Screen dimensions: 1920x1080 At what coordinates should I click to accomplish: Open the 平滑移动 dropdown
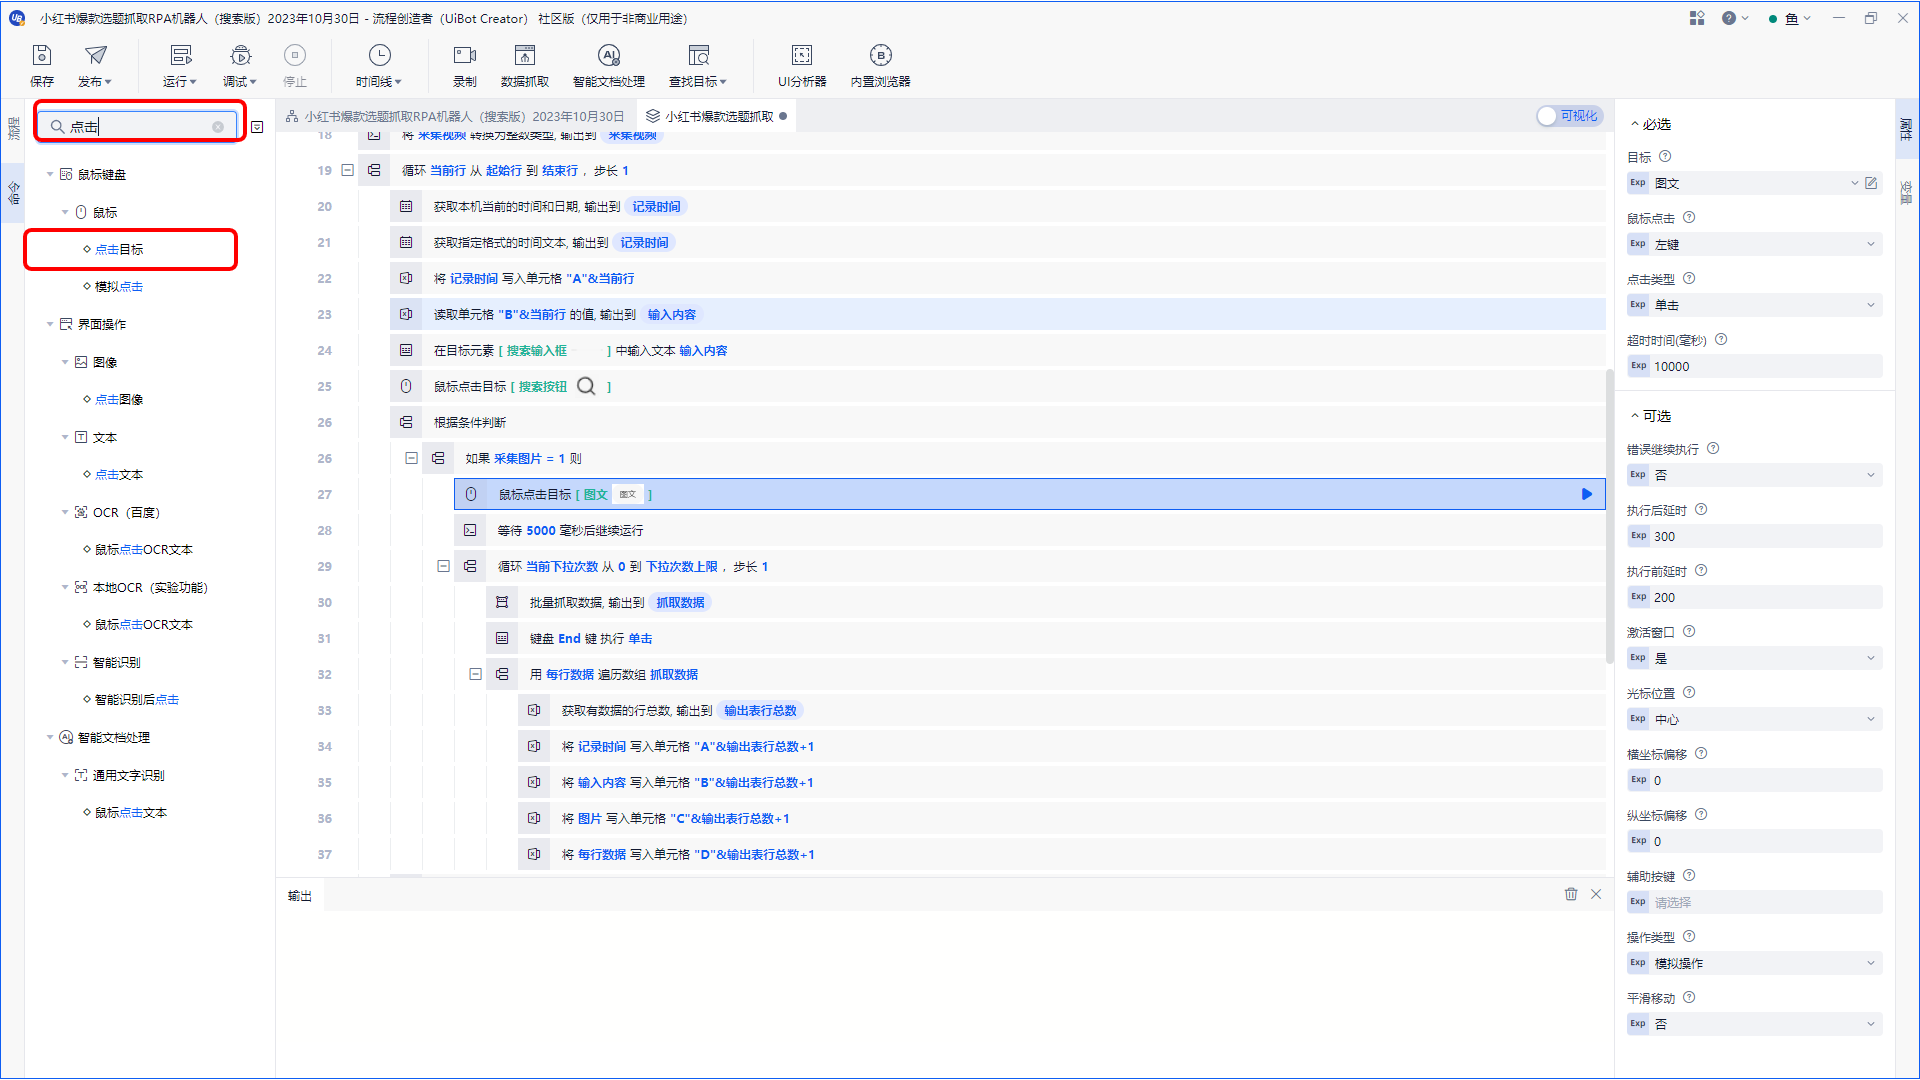click(1755, 1024)
